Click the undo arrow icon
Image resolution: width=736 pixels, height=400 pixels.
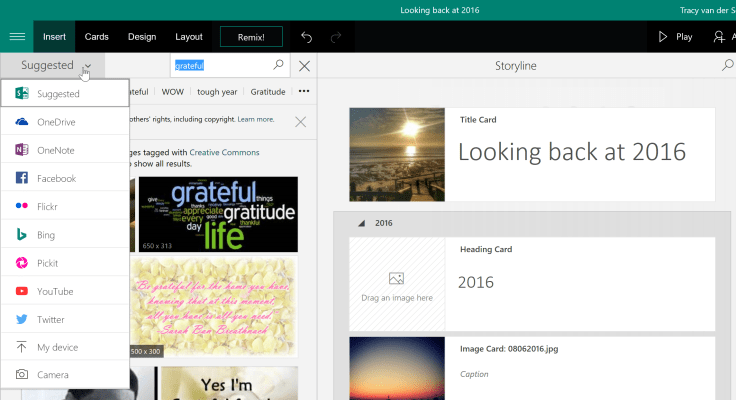point(307,37)
